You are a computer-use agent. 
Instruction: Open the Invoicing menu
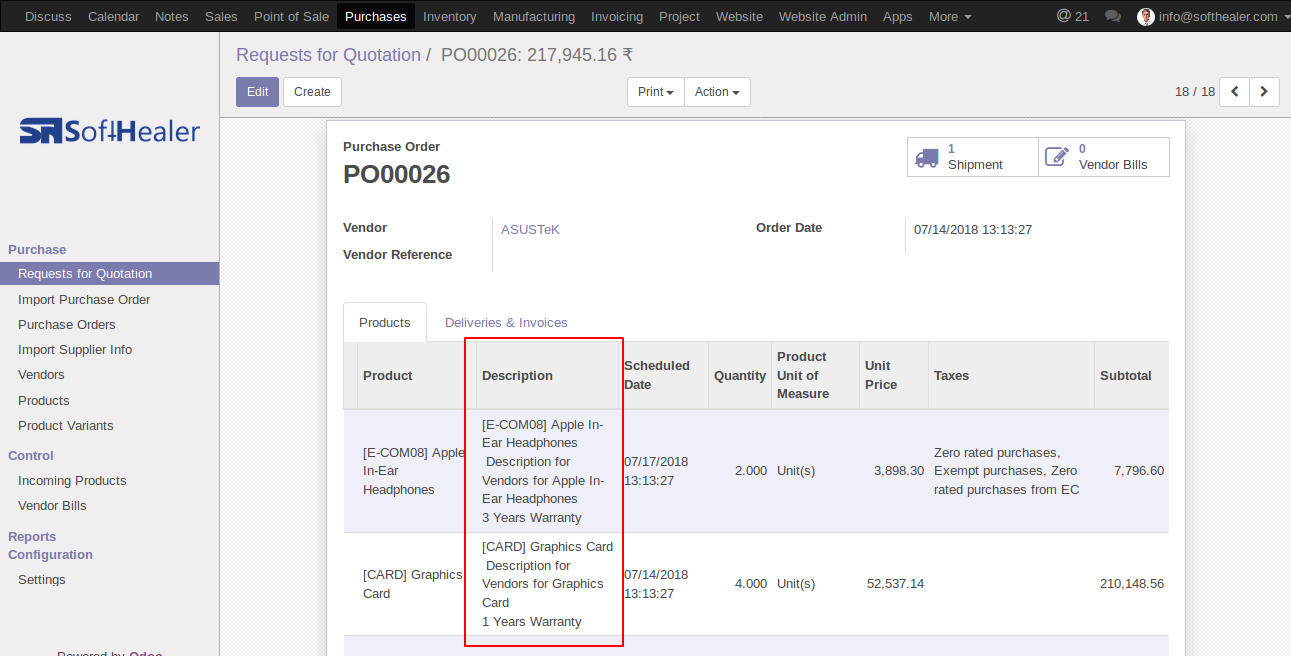click(617, 17)
